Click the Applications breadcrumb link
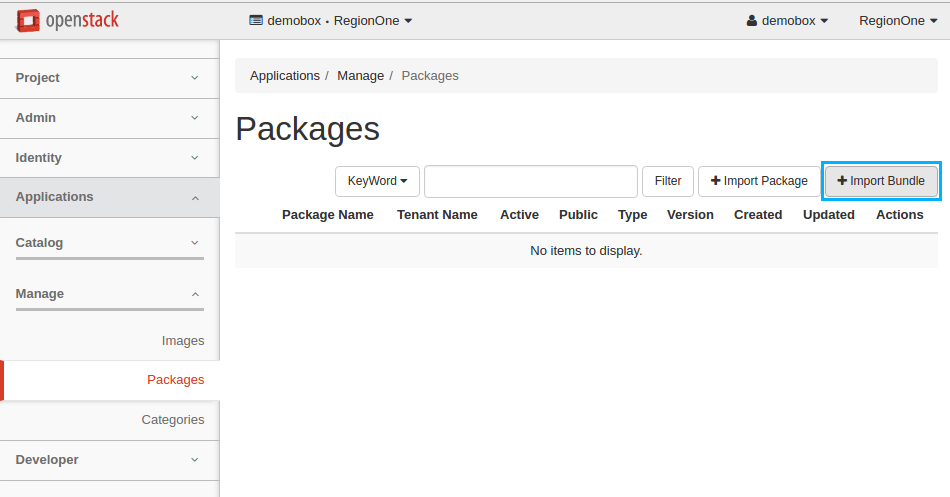Screen dimensions: 950x497 tap(284, 76)
